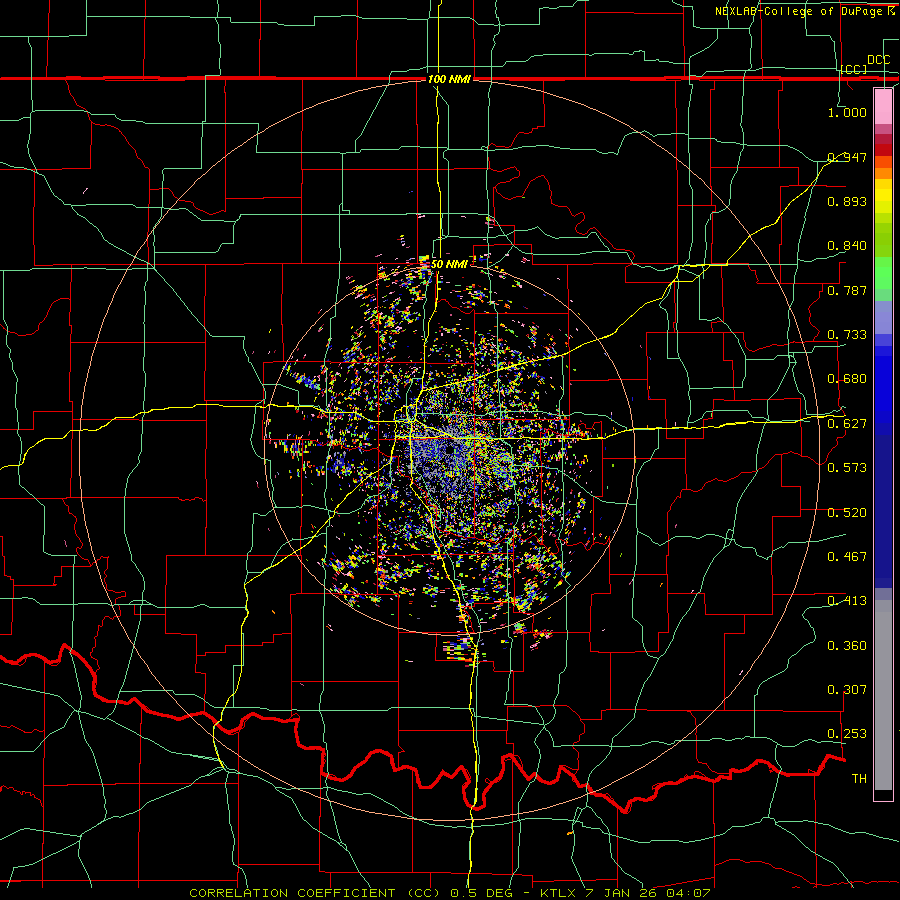The height and width of the screenshot is (900, 900).
Task: Click the 0.680 scale value
Action: (847, 379)
